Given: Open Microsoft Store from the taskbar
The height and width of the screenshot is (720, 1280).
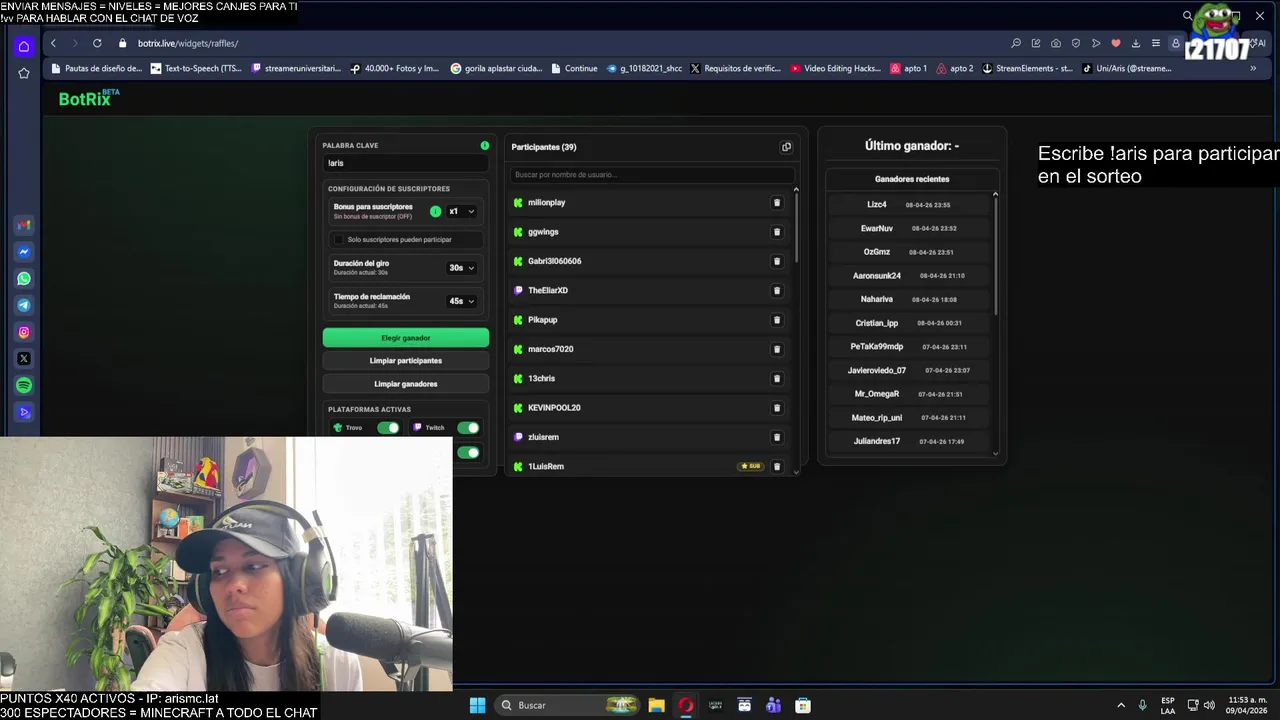Looking at the screenshot, I should pyautogui.click(x=803, y=705).
